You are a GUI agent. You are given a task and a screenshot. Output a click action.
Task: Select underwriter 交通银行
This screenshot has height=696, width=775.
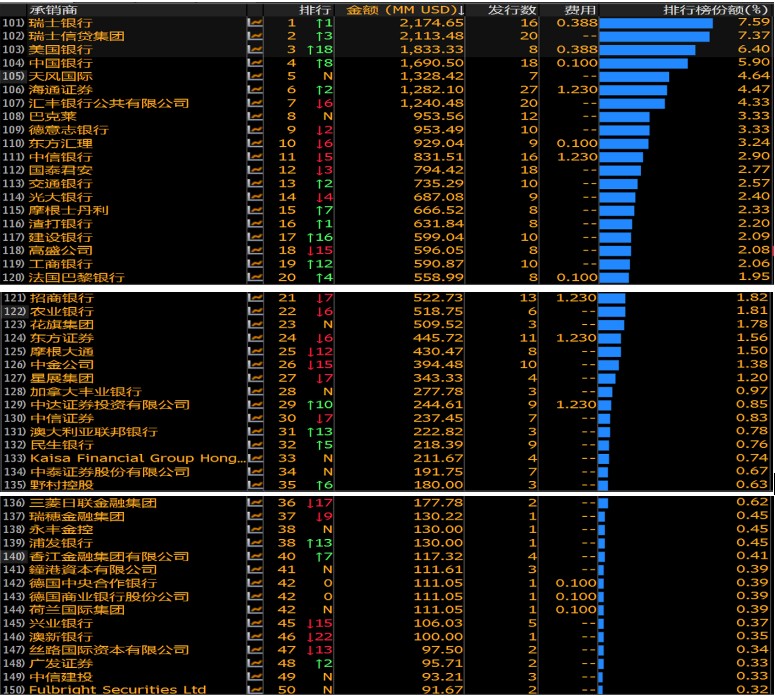60,183
